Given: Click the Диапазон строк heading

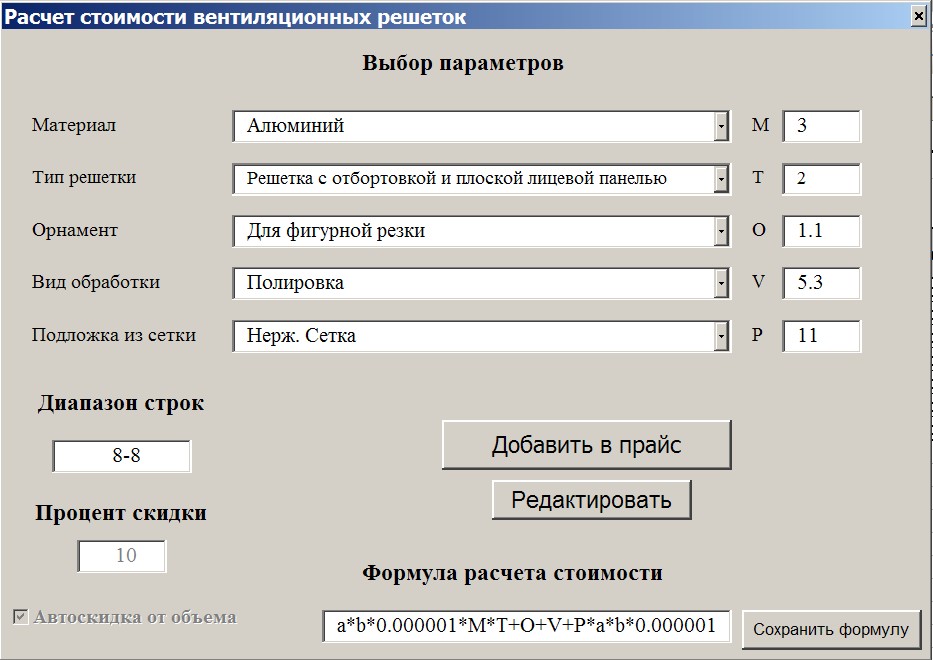Looking at the screenshot, I should pos(121,403).
